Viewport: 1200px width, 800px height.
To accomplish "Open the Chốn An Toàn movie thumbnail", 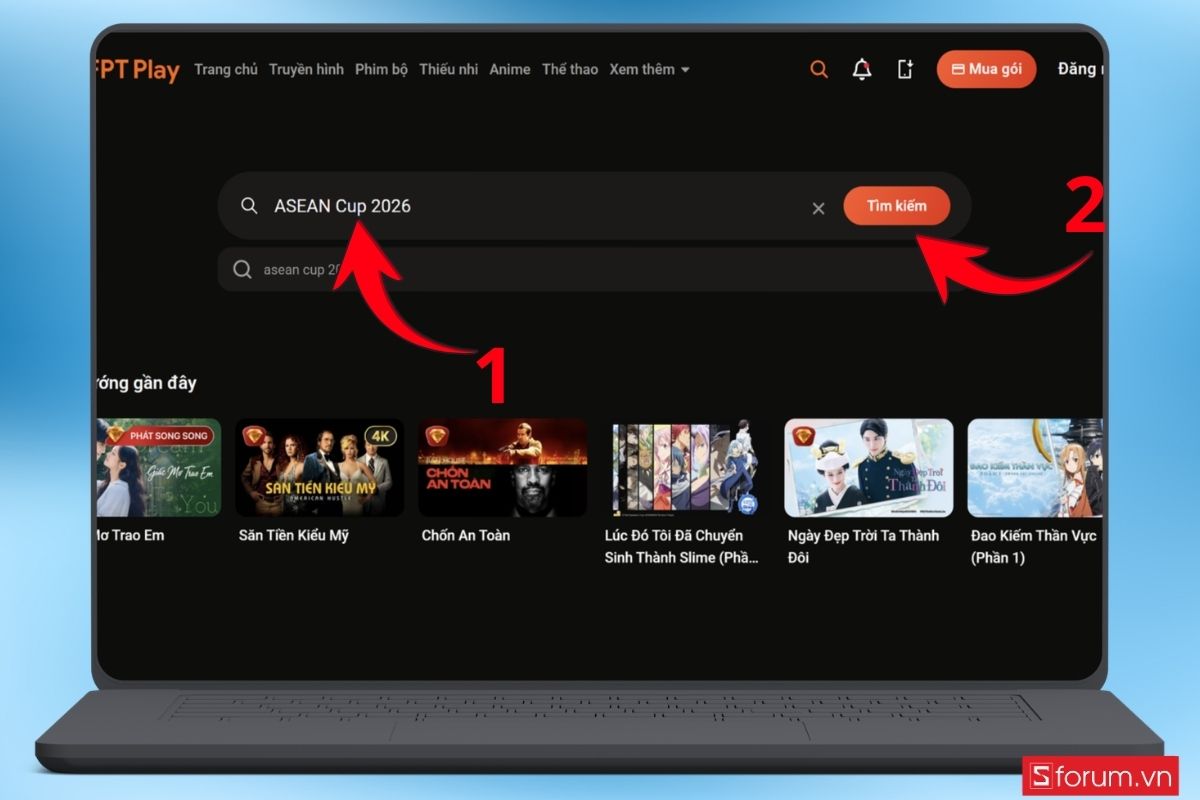I will (503, 468).
